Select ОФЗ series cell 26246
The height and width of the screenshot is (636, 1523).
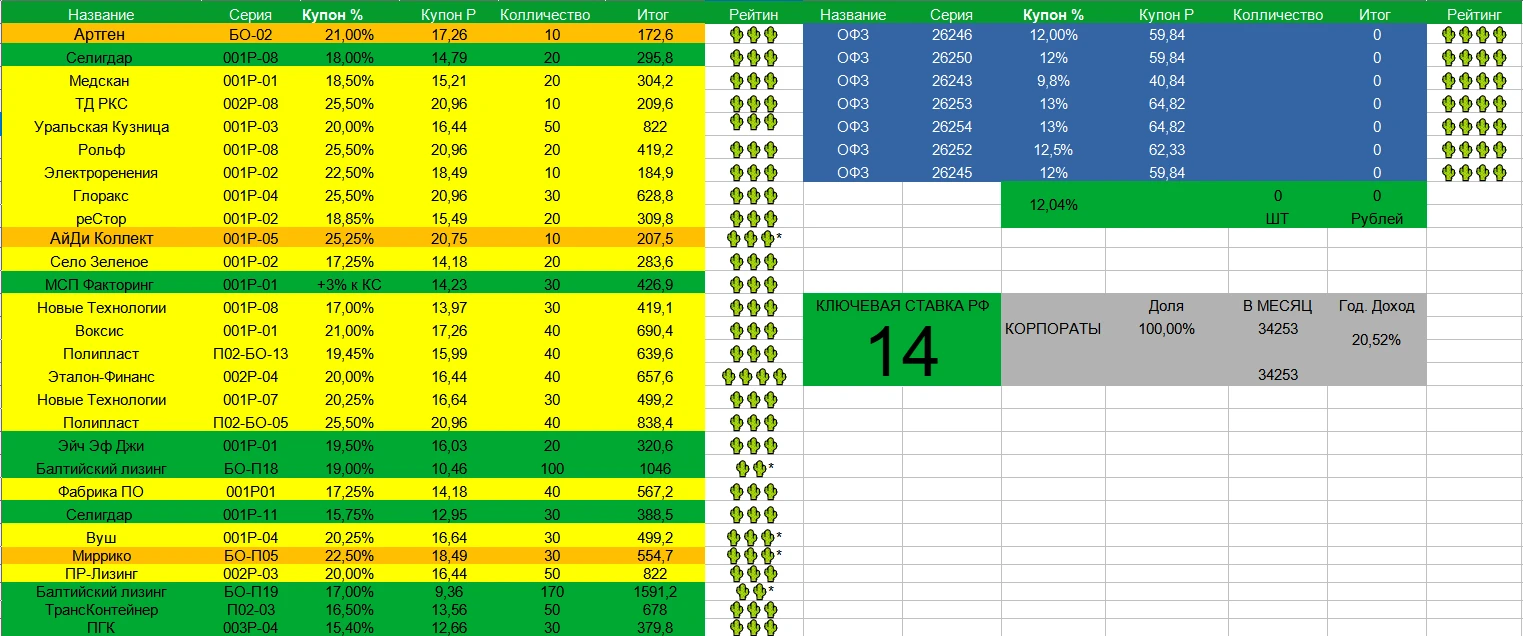[950, 34]
